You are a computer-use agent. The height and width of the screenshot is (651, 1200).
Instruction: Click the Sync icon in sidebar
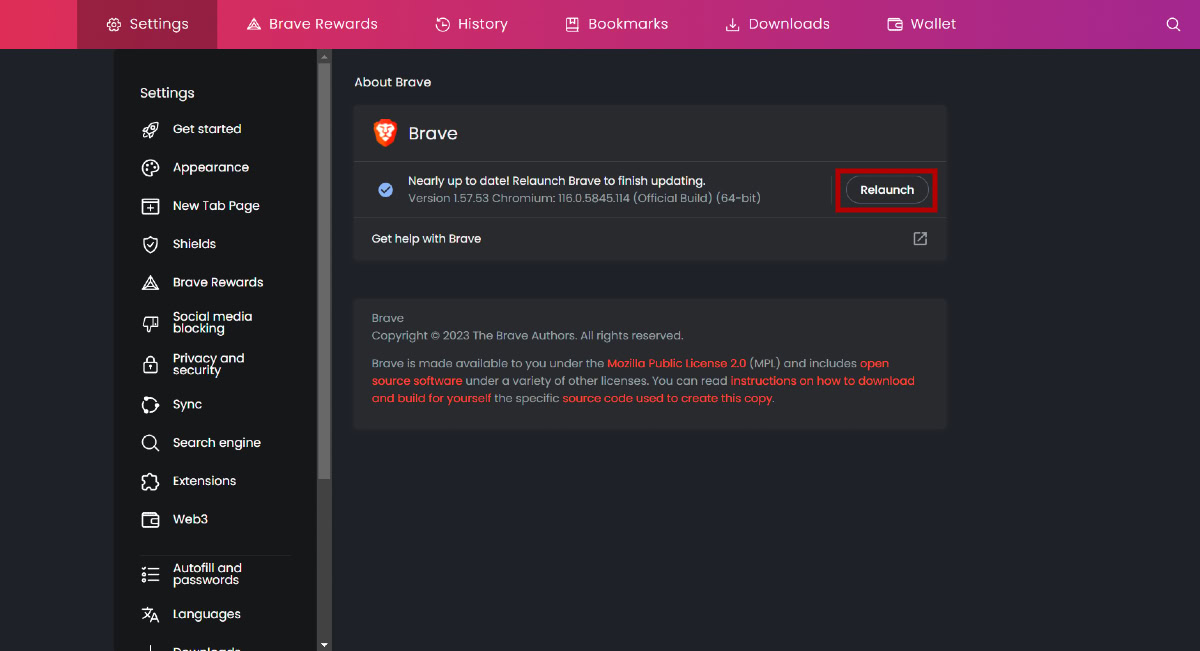point(150,405)
